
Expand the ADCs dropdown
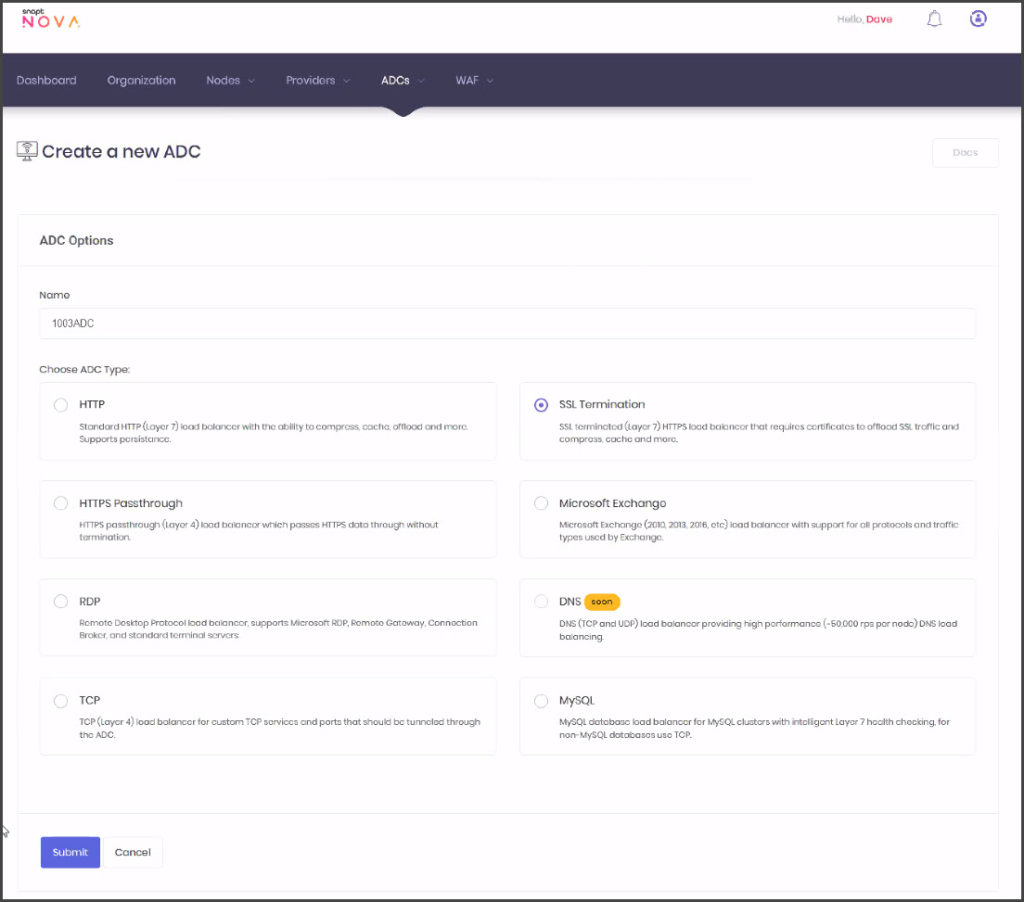point(401,80)
